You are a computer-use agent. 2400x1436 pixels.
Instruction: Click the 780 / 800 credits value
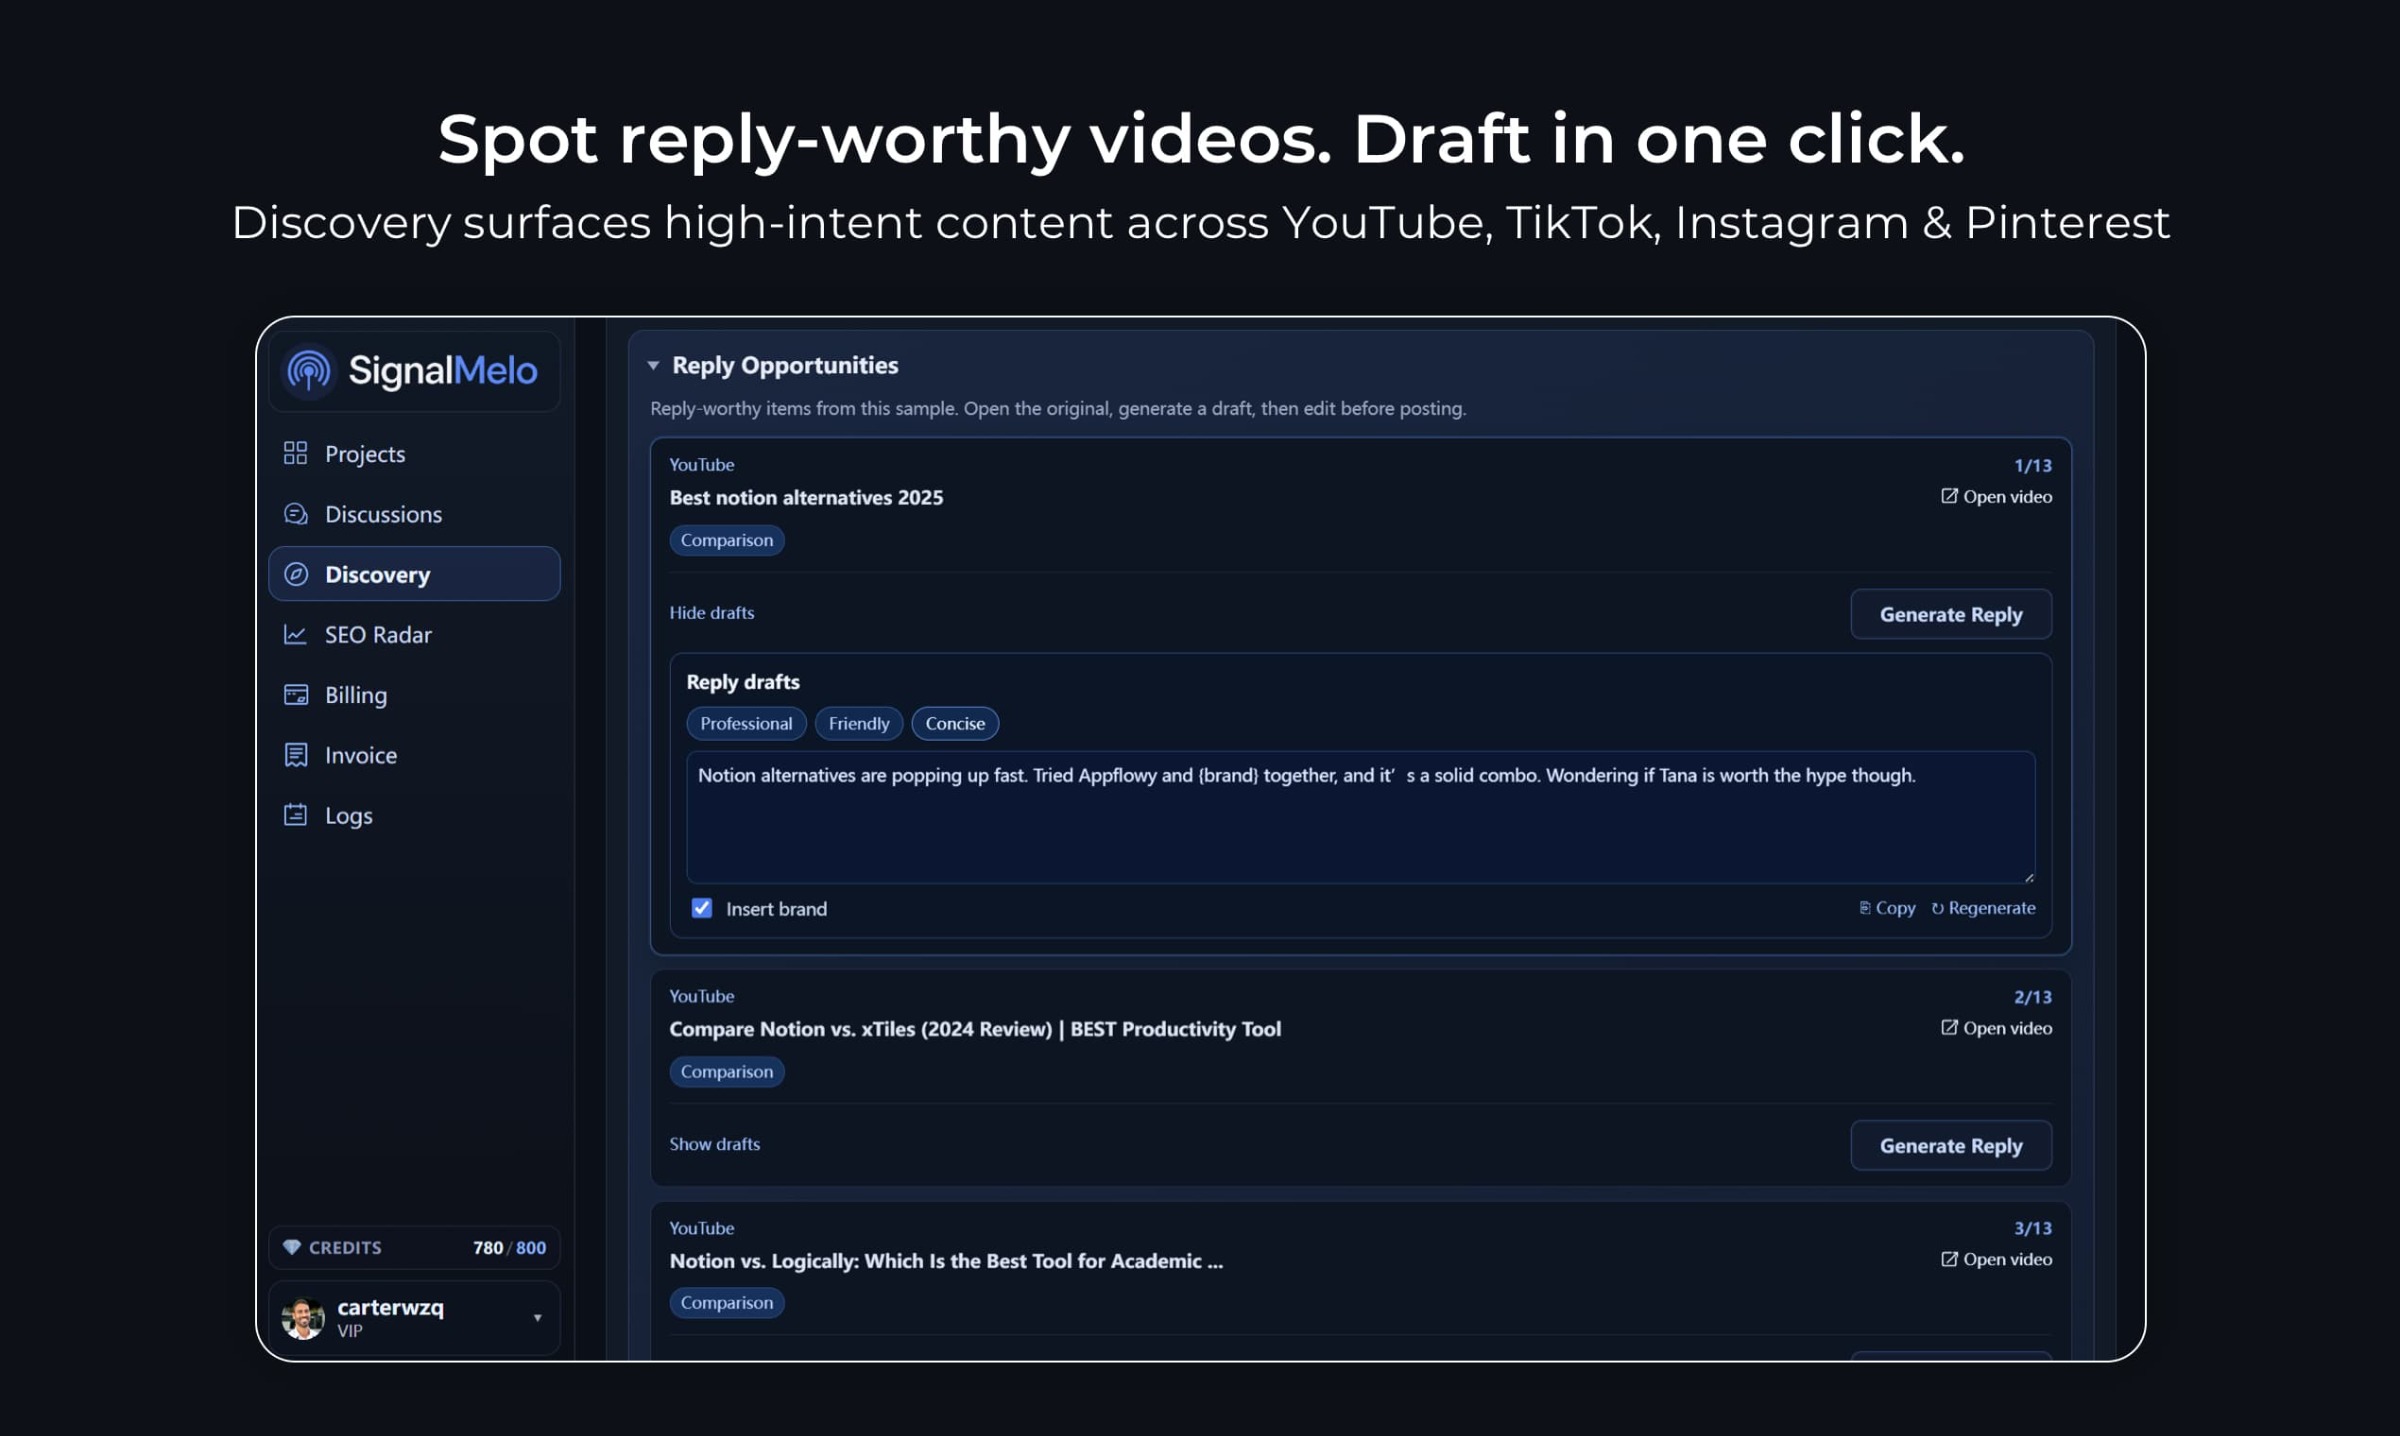(509, 1247)
